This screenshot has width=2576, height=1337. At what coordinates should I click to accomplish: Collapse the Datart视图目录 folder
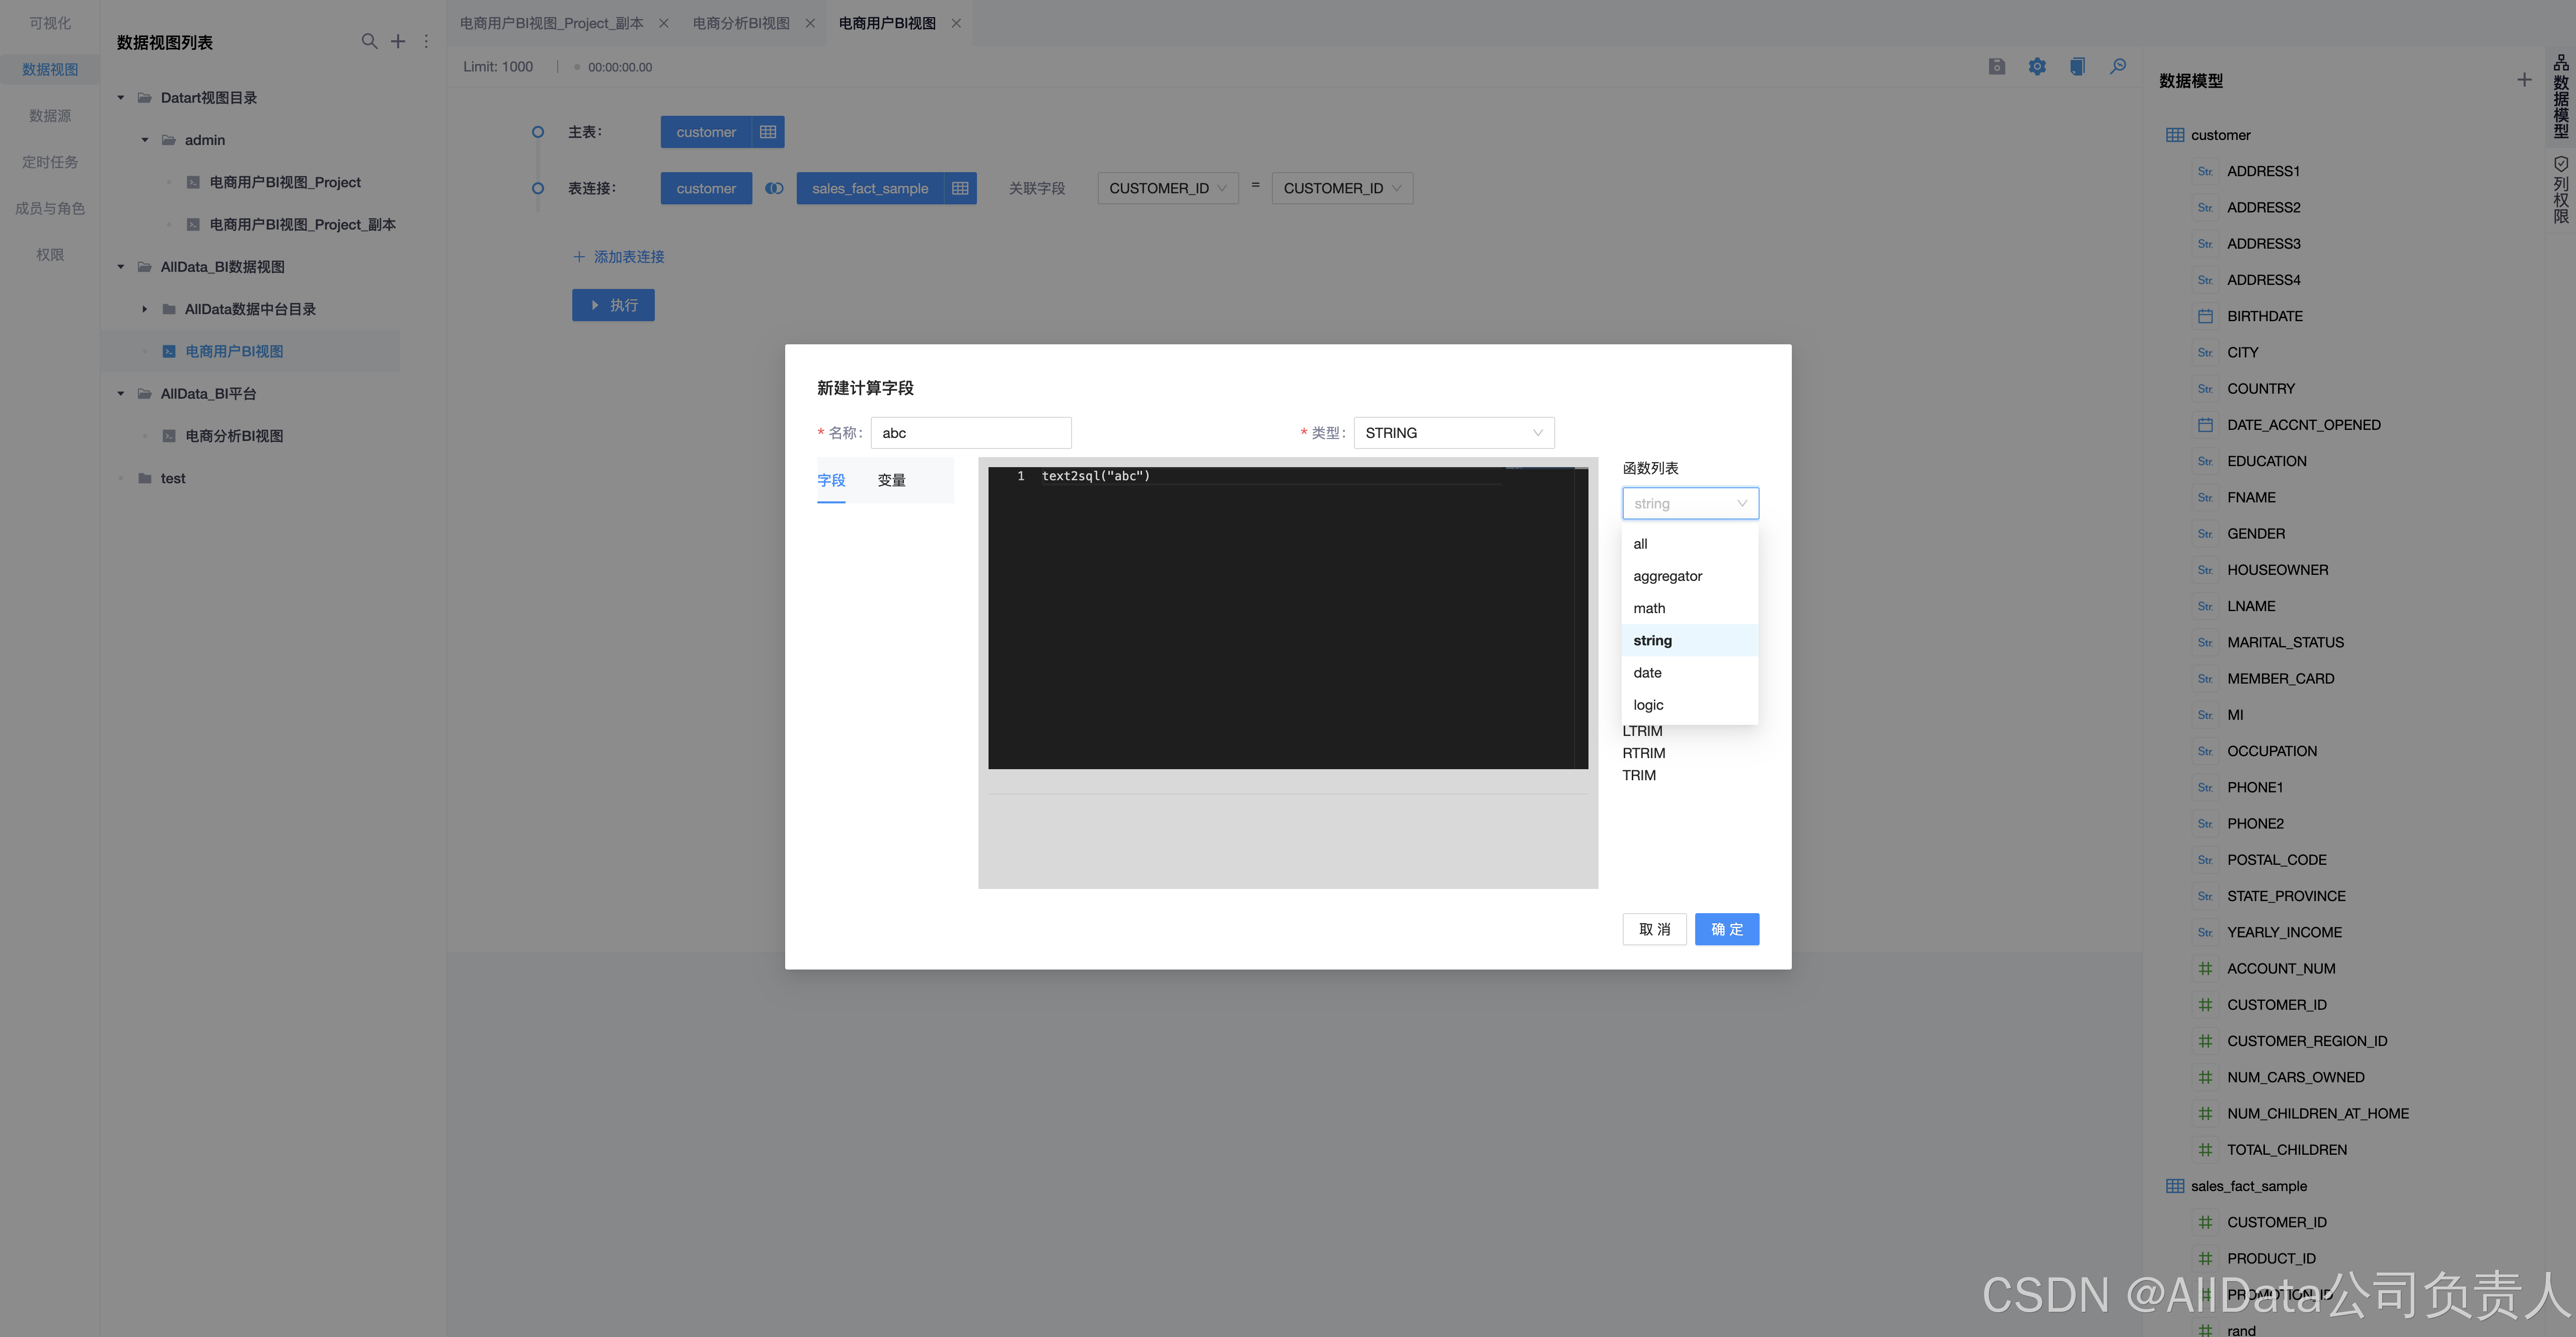pyautogui.click(x=121, y=98)
